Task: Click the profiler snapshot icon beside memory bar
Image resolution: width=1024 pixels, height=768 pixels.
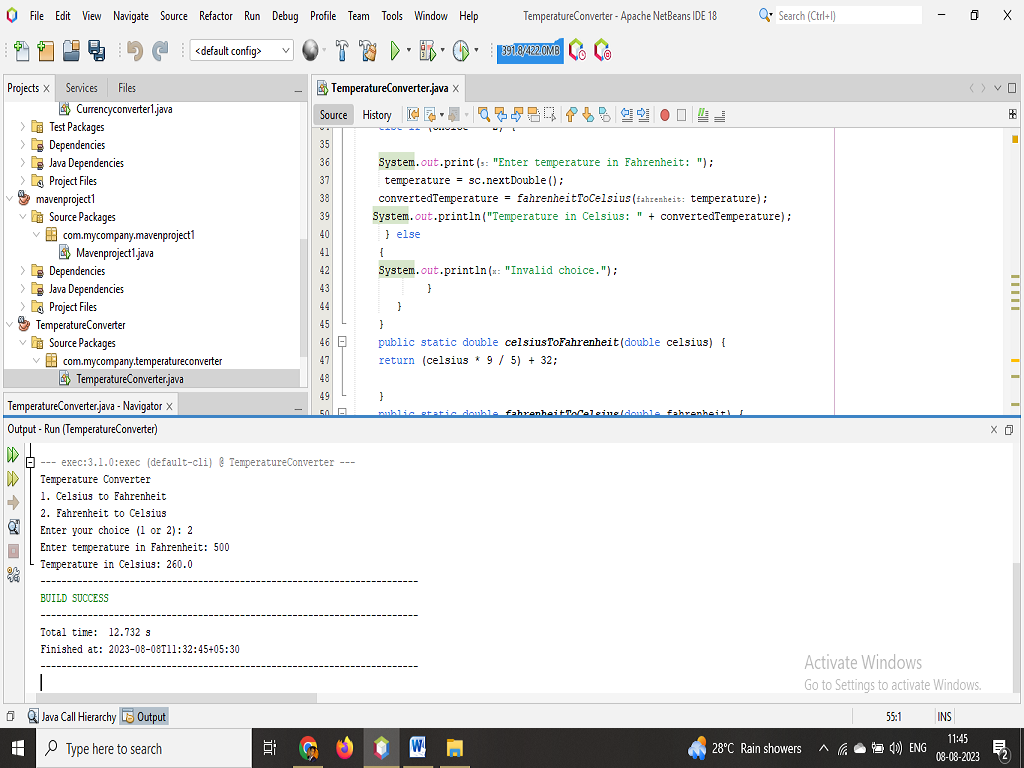Action: click(x=577, y=50)
